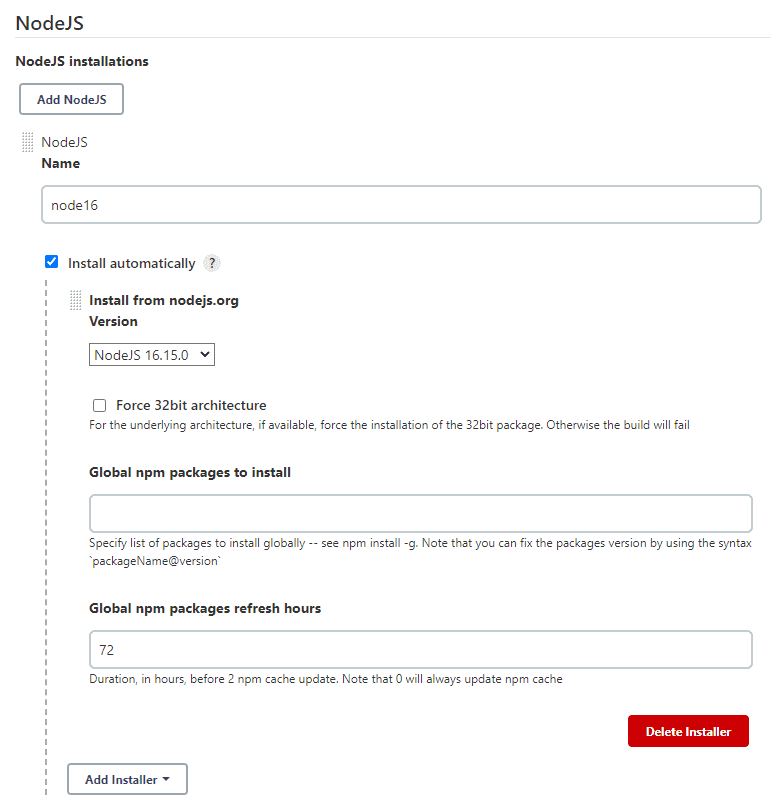782x809 pixels.
Task: Select the refresh hours field showing 72
Action: [x=420, y=650]
